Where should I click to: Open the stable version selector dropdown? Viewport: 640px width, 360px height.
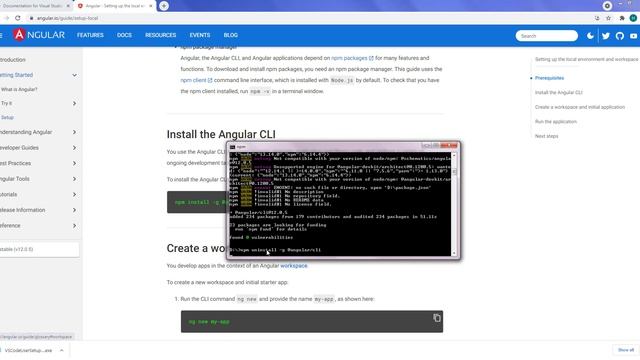pyautogui.click(x=39, y=249)
